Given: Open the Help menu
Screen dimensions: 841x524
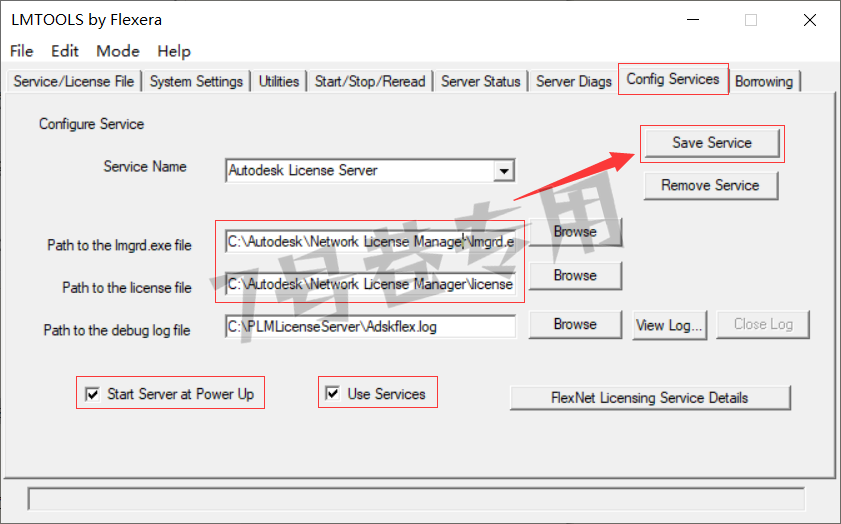Looking at the screenshot, I should [174, 51].
